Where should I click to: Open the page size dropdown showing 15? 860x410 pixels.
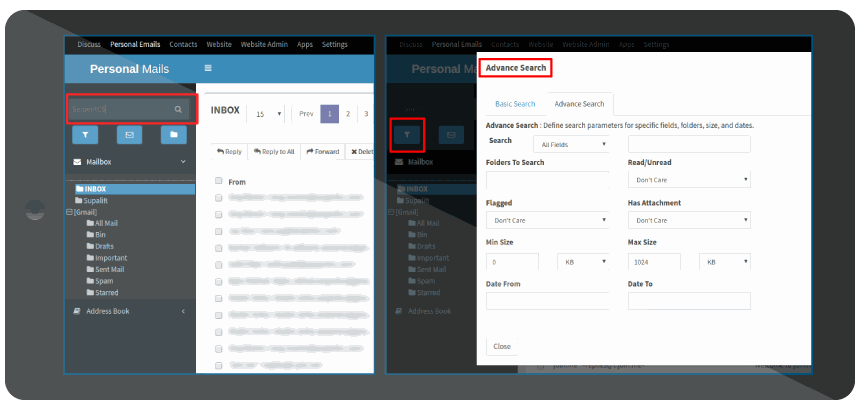pos(268,114)
